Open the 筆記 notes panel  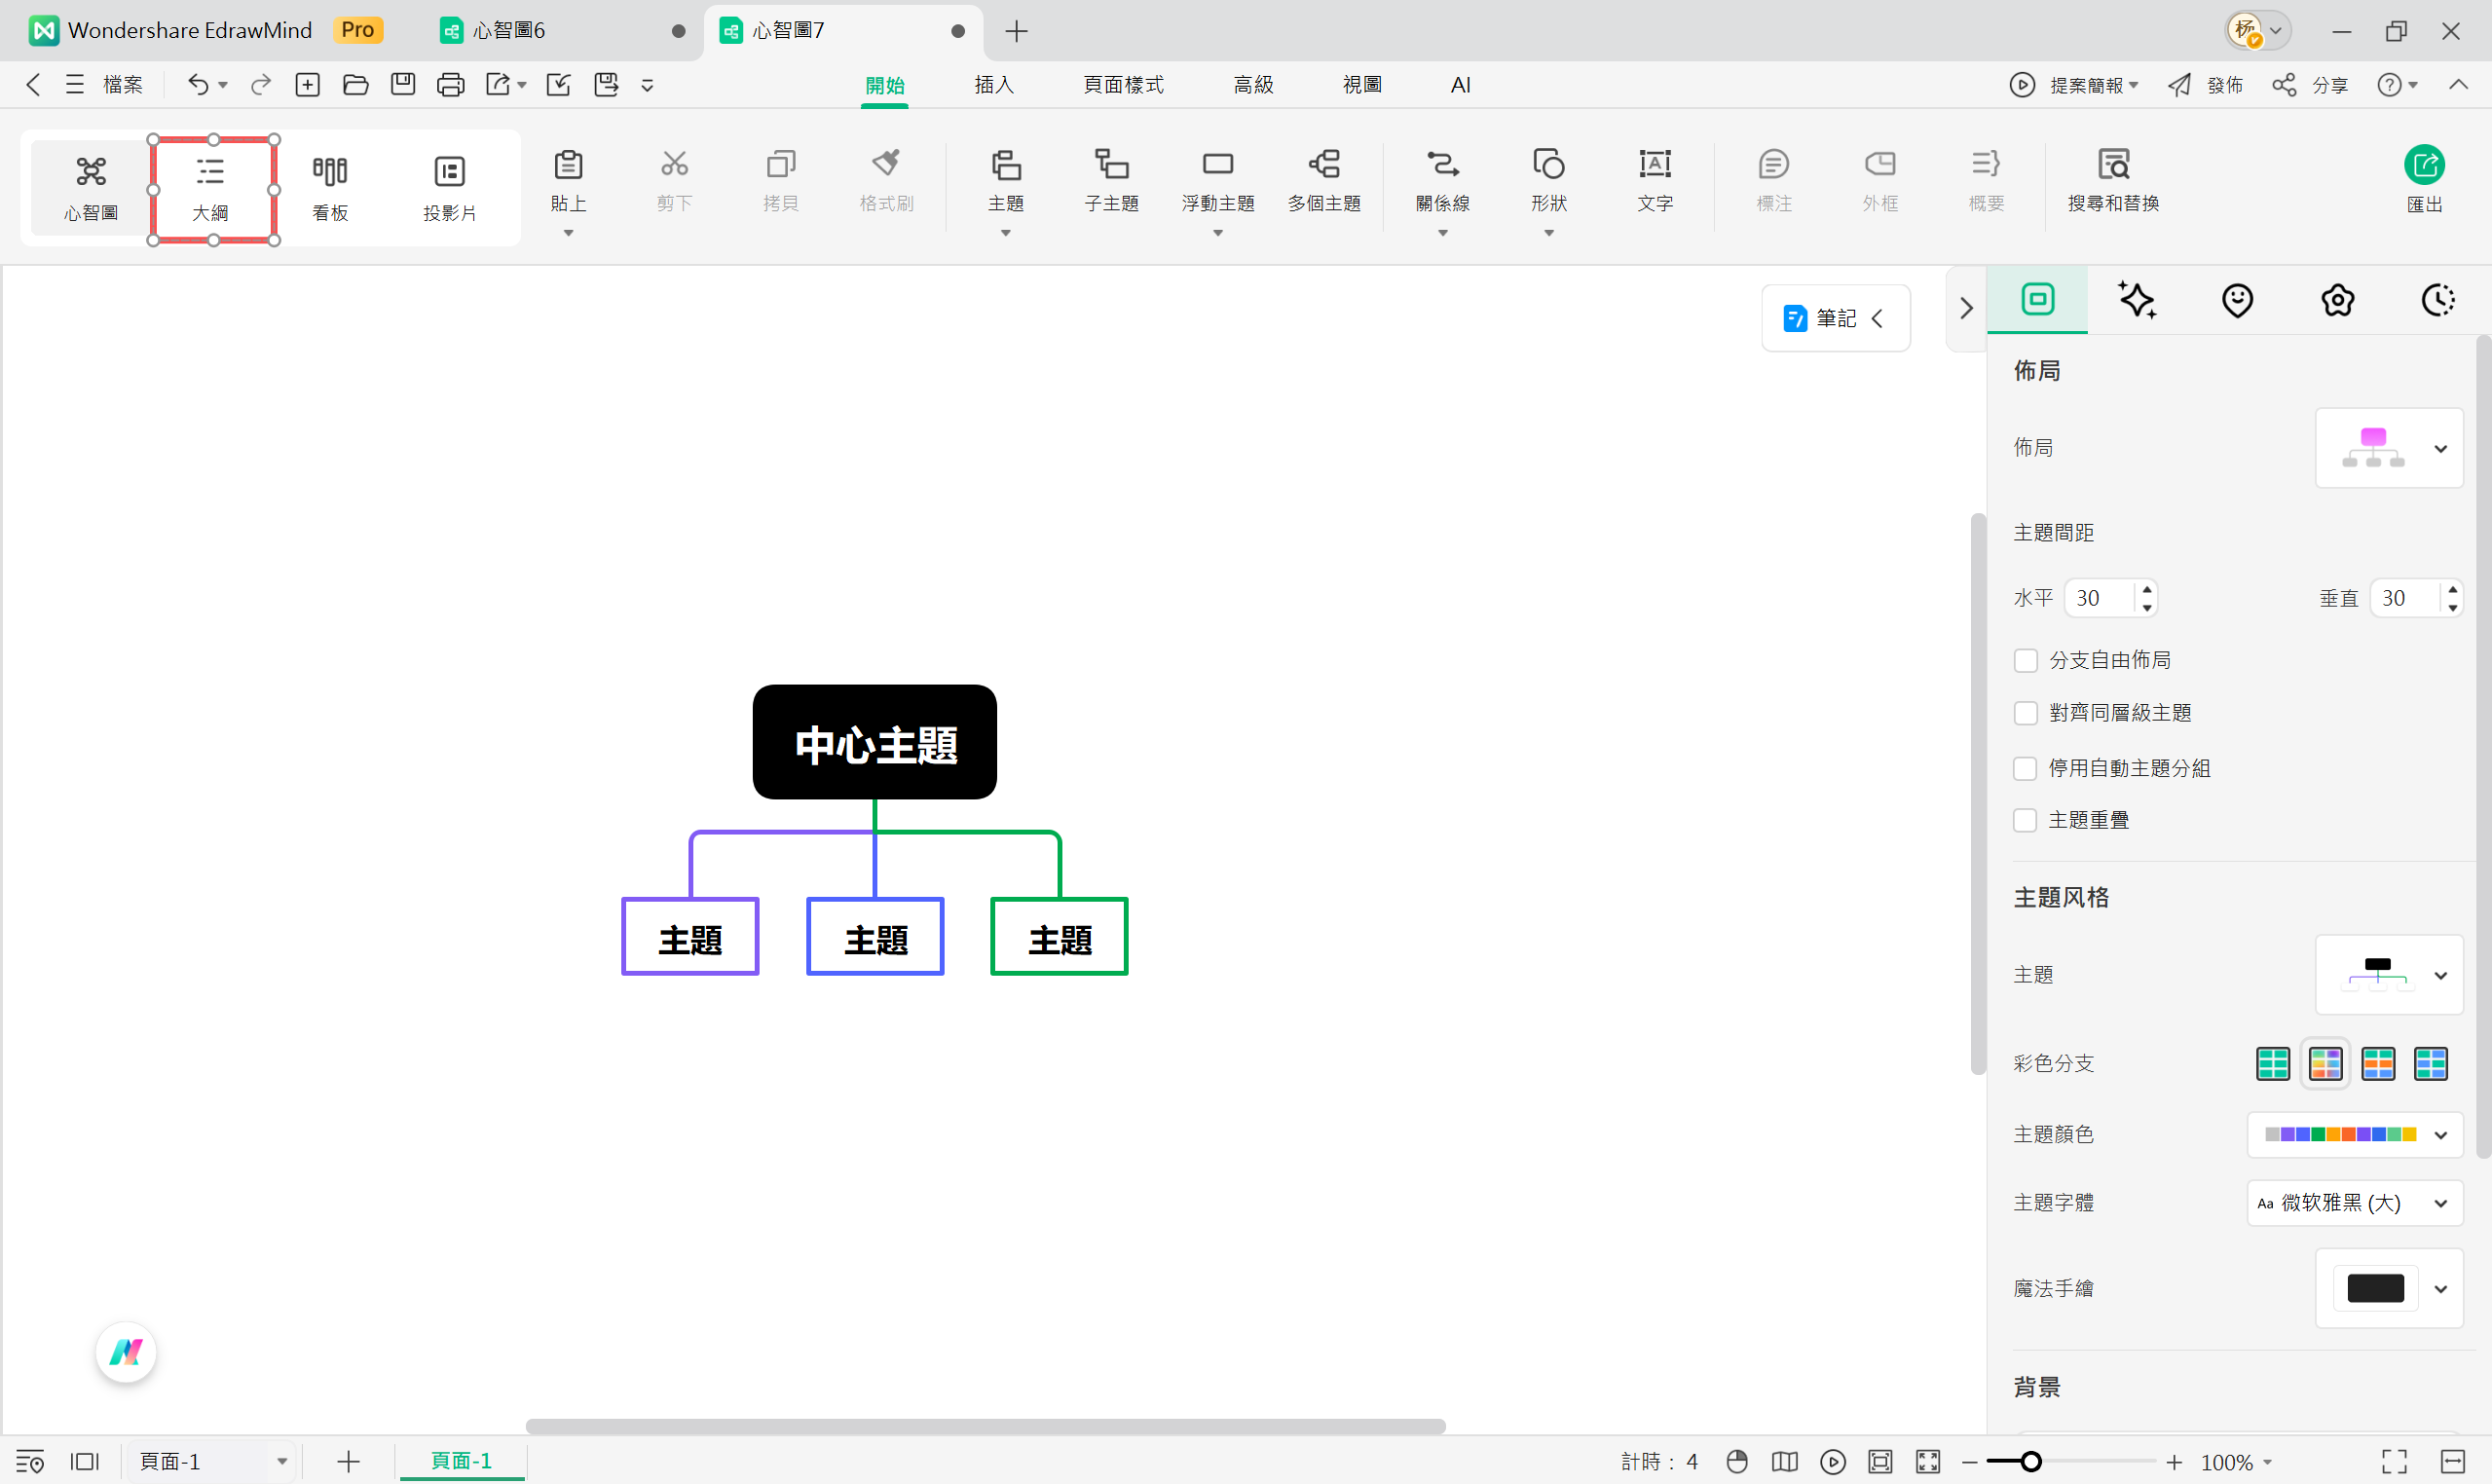1834,317
